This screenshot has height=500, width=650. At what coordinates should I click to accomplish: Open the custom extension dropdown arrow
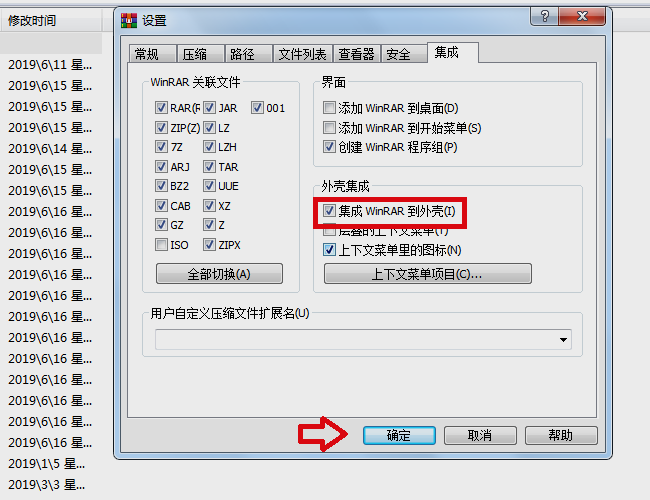(563, 340)
